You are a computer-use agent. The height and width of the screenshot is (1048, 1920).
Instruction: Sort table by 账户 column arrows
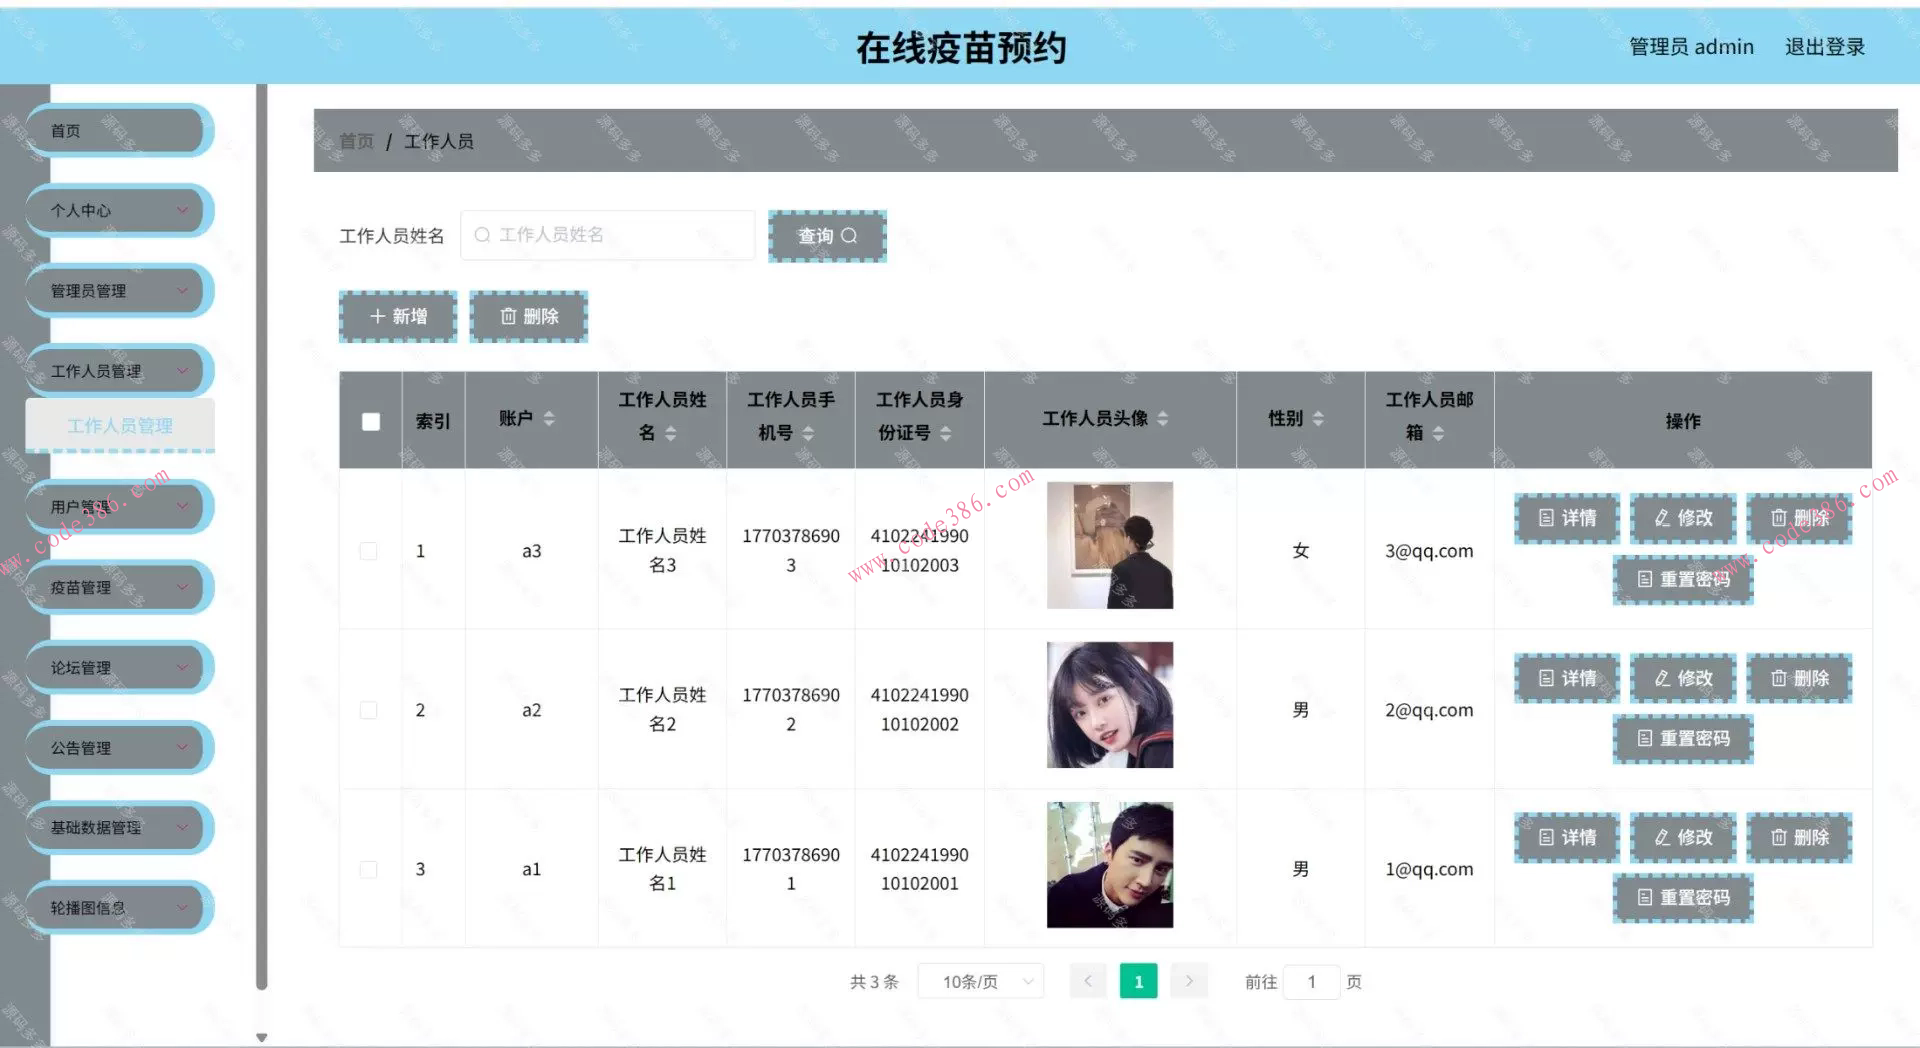pyautogui.click(x=549, y=419)
